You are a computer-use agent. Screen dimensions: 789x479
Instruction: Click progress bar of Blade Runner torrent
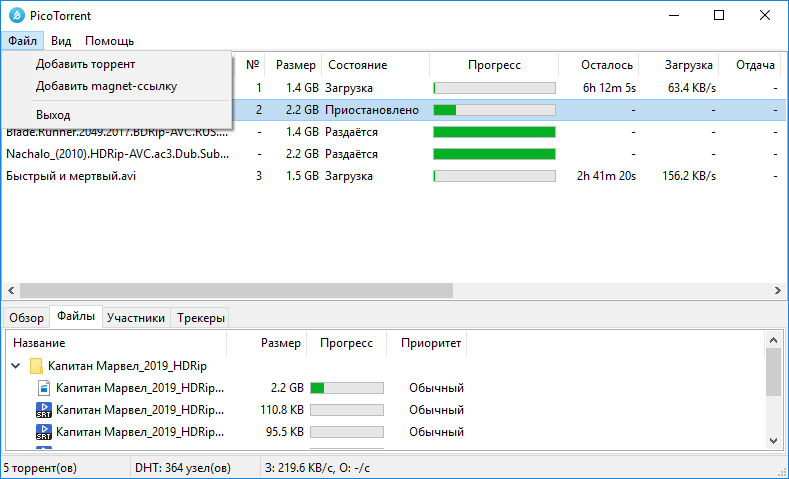[495, 132]
